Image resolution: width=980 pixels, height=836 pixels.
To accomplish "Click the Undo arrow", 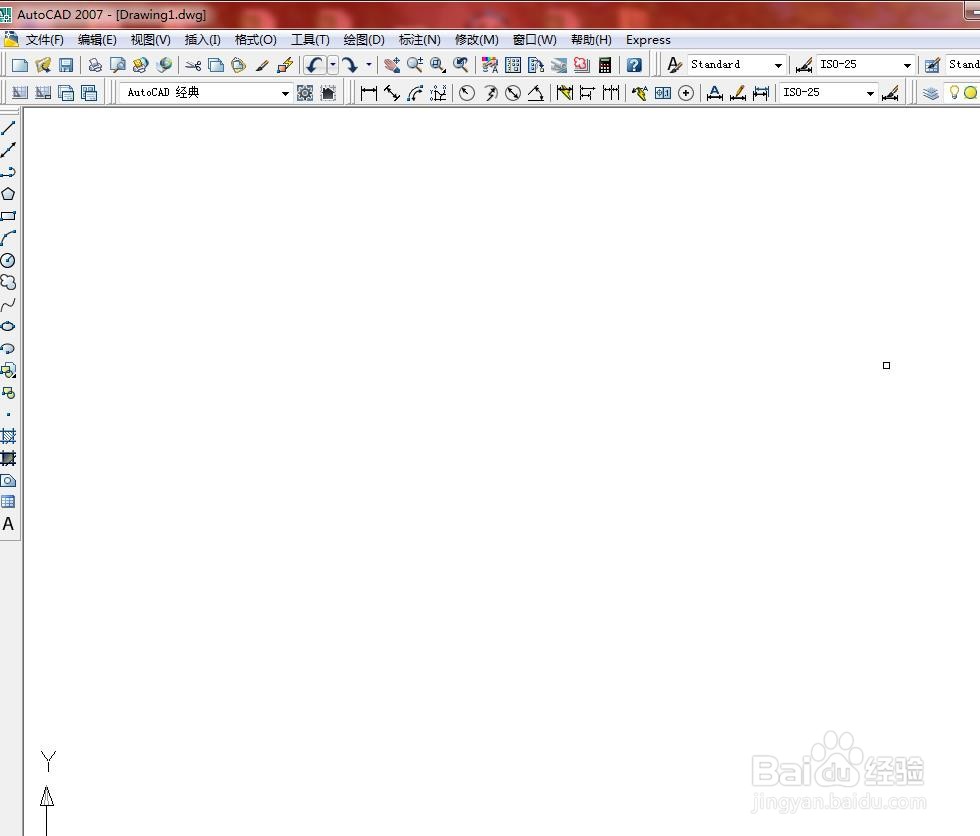I will (x=315, y=65).
